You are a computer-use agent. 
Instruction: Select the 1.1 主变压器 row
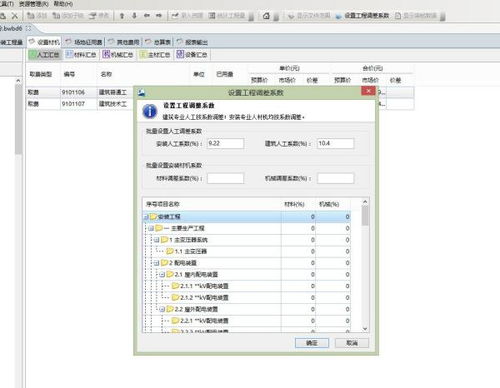(x=247, y=251)
